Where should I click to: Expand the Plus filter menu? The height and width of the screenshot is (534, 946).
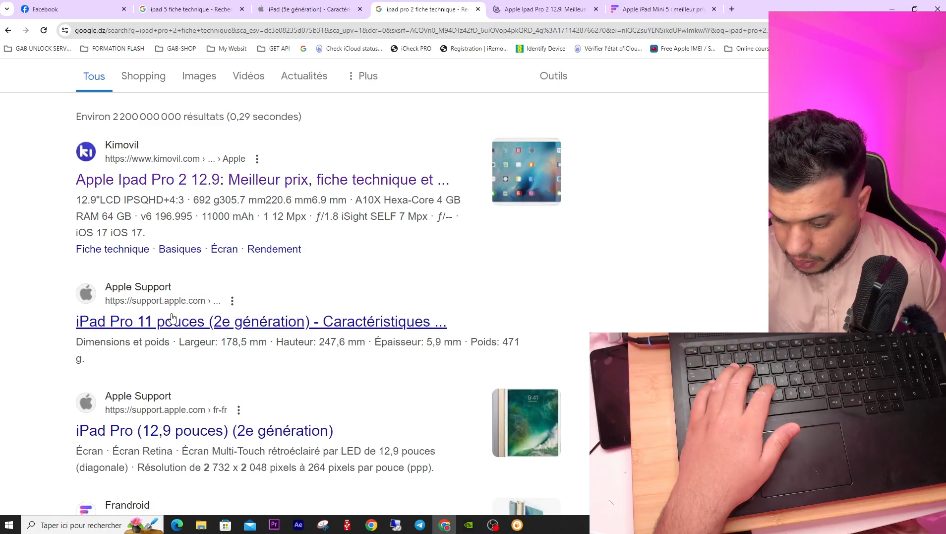[x=363, y=76]
